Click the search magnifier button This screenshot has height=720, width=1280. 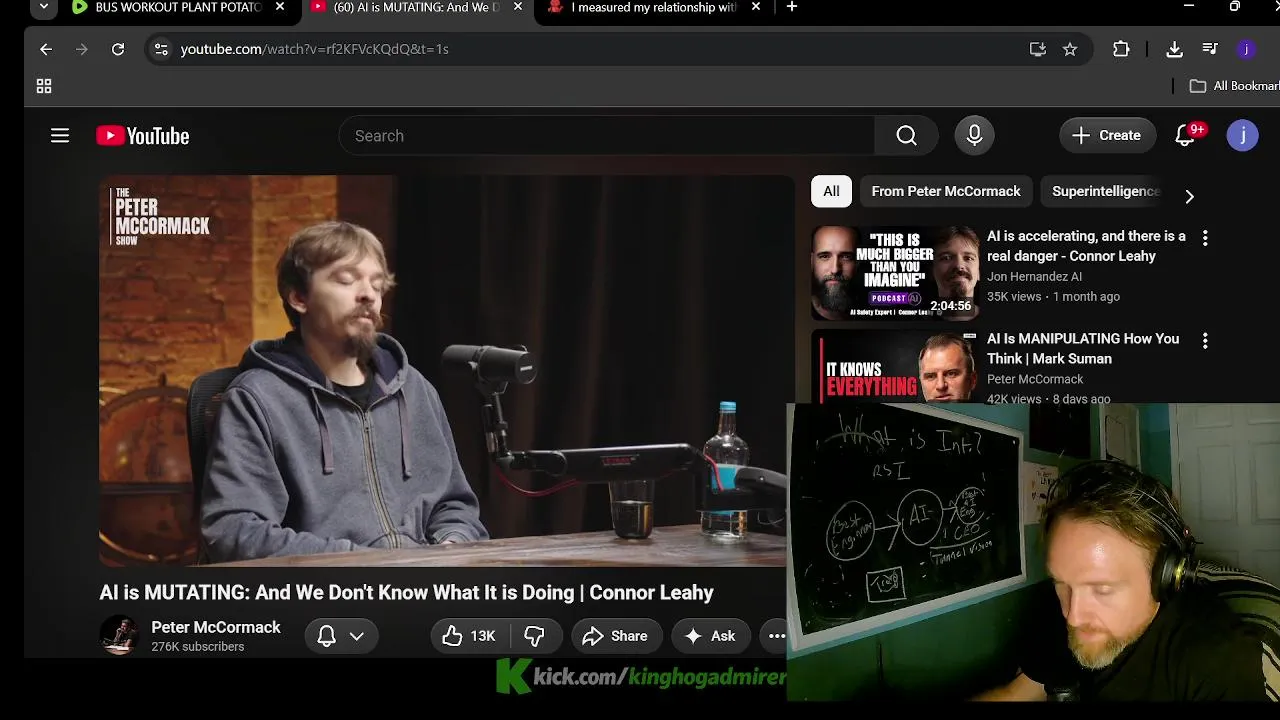click(906, 136)
